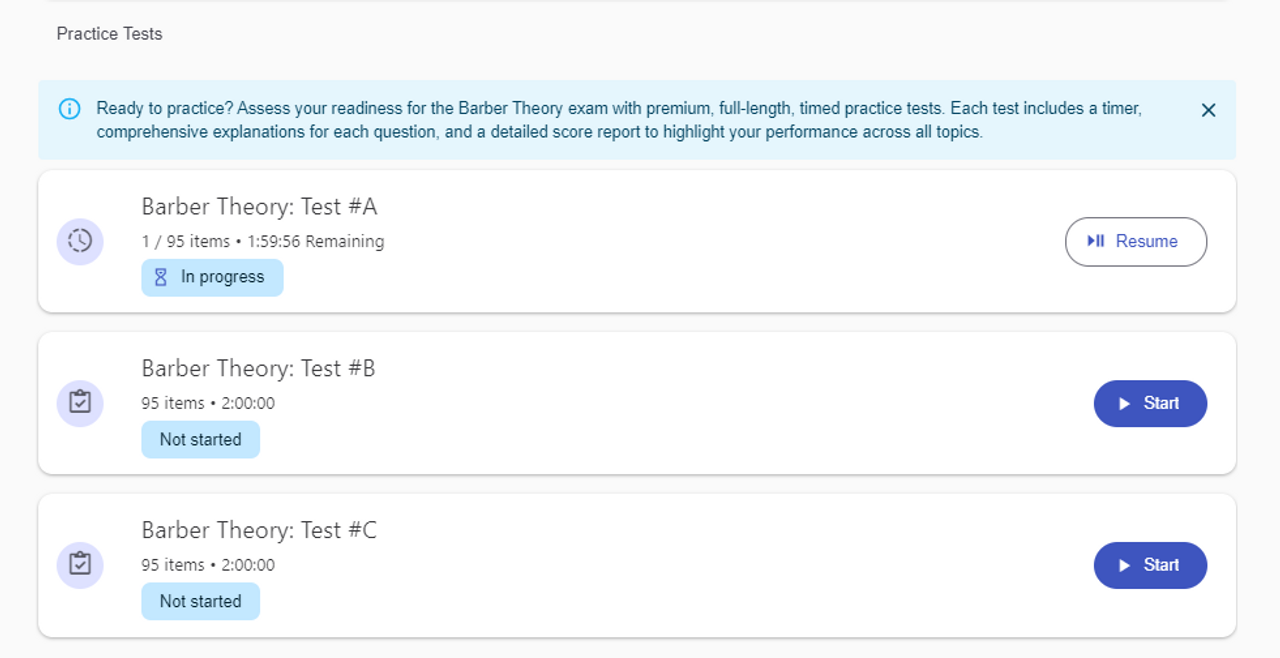The width and height of the screenshot is (1280, 658).
Task: Start Barber Theory Test #C
Action: click(x=1150, y=565)
